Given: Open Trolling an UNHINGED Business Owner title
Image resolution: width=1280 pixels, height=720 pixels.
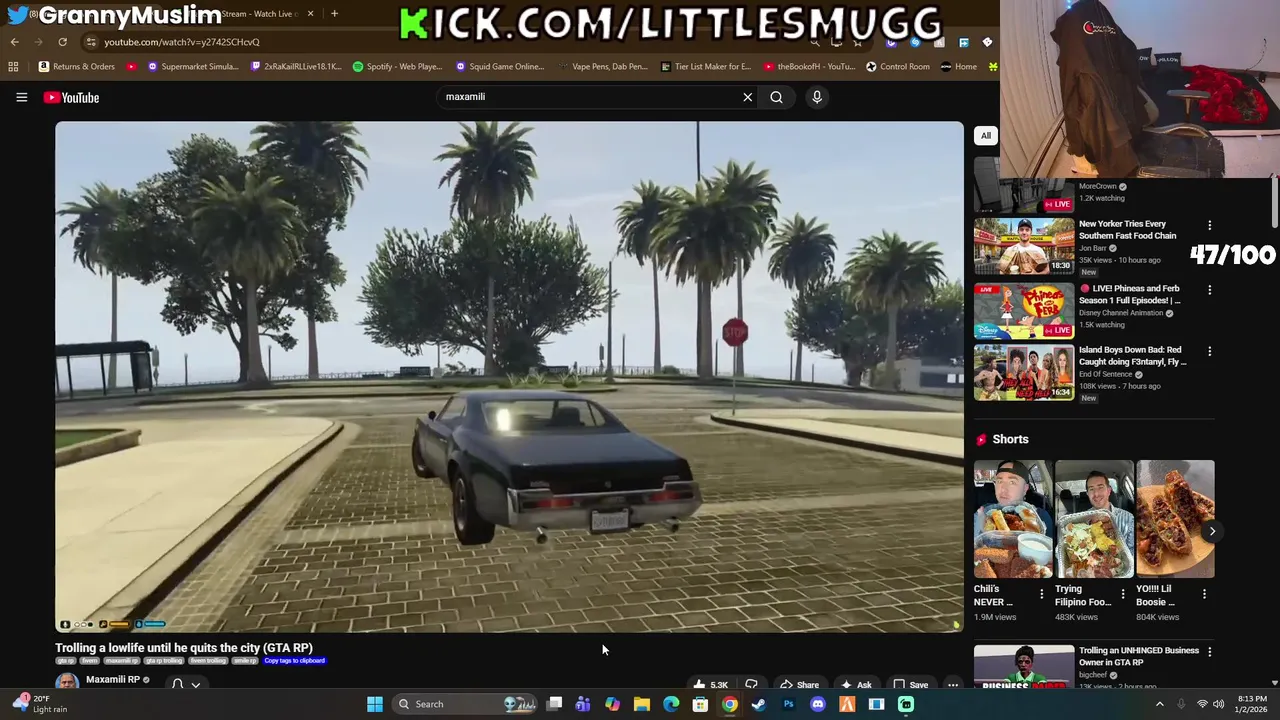Looking at the screenshot, I should pos(1138,656).
